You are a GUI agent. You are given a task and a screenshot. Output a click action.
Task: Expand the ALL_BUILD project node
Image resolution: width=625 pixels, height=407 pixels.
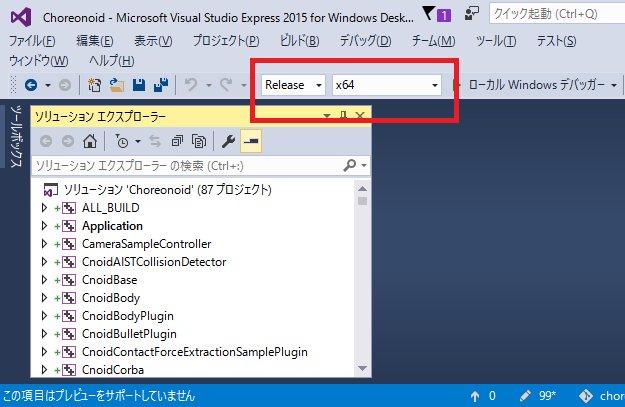[44, 208]
